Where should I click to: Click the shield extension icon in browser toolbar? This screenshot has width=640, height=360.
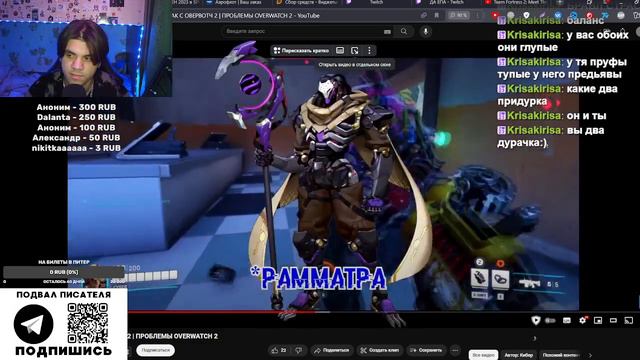[526, 15]
